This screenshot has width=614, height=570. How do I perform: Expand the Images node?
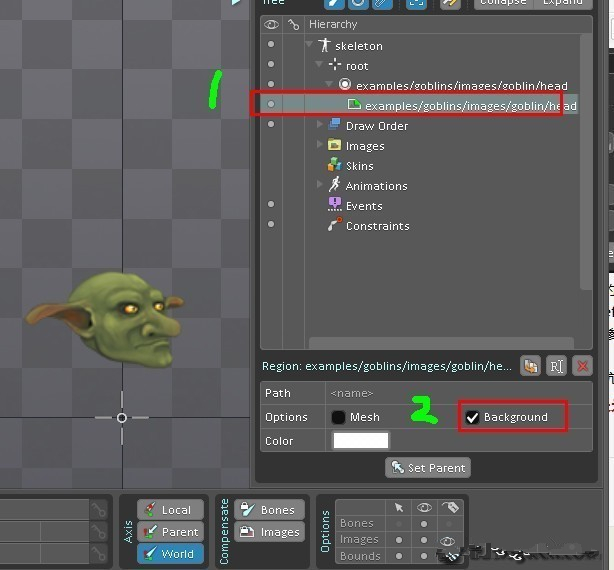point(320,144)
